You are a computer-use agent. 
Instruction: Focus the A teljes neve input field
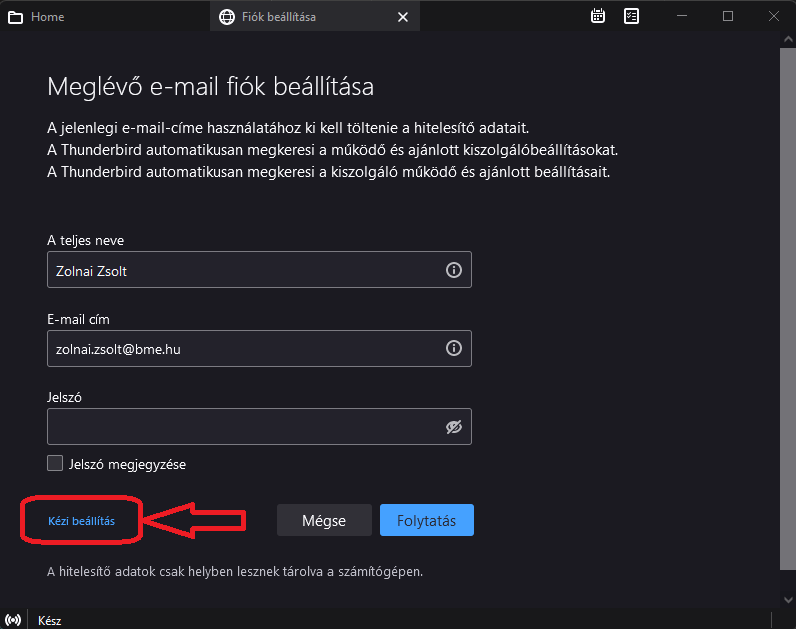(x=259, y=270)
